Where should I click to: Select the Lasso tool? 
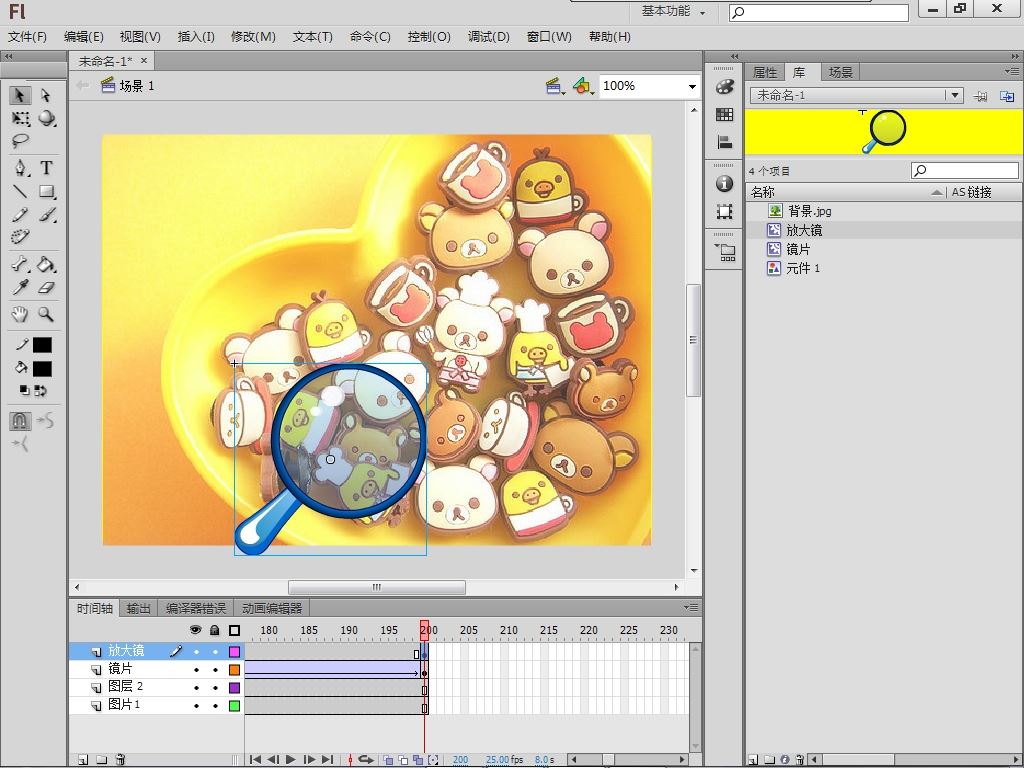(20, 140)
